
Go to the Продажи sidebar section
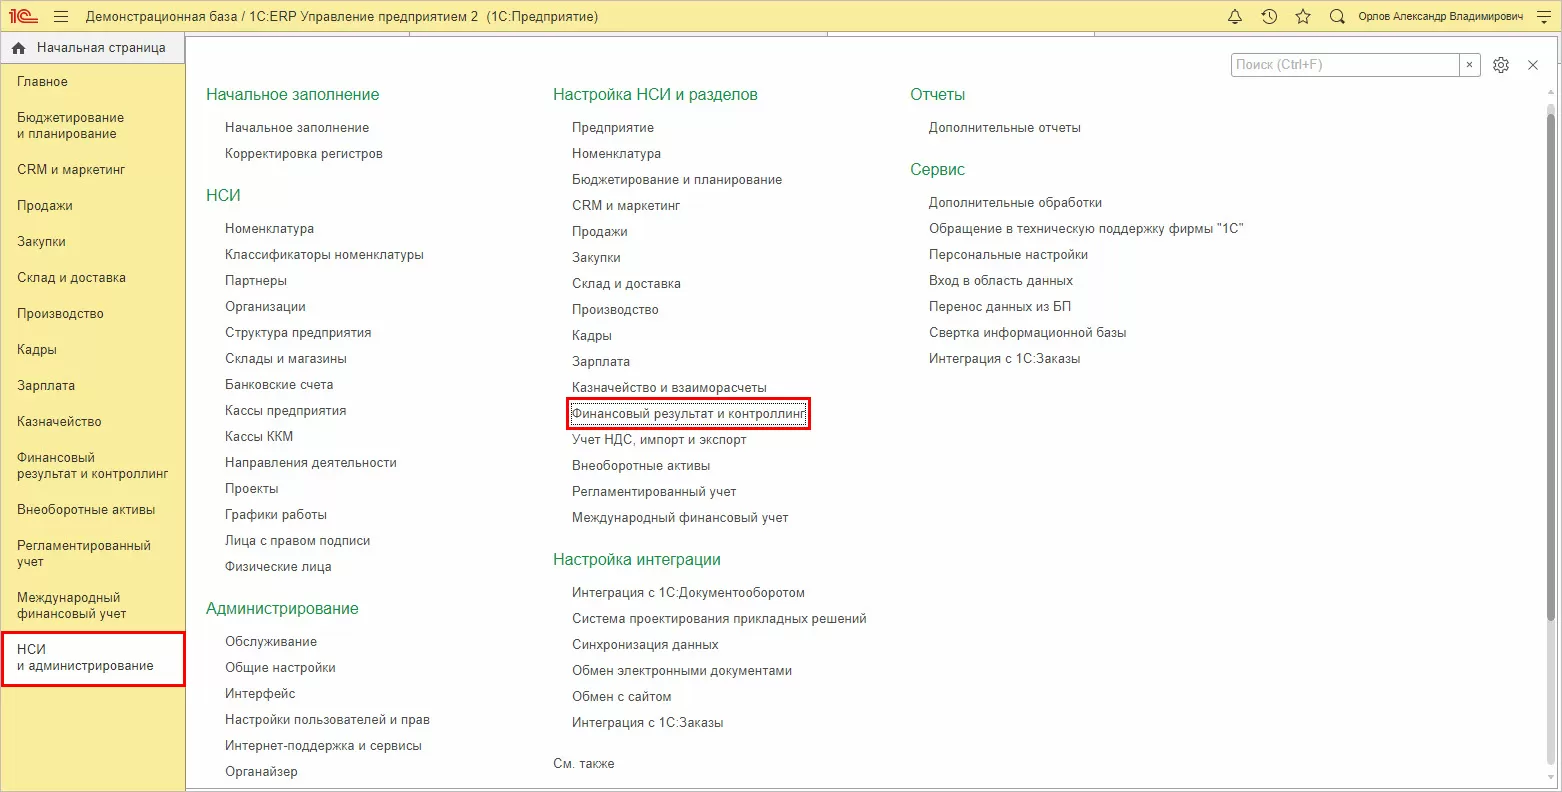click(x=45, y=206)
